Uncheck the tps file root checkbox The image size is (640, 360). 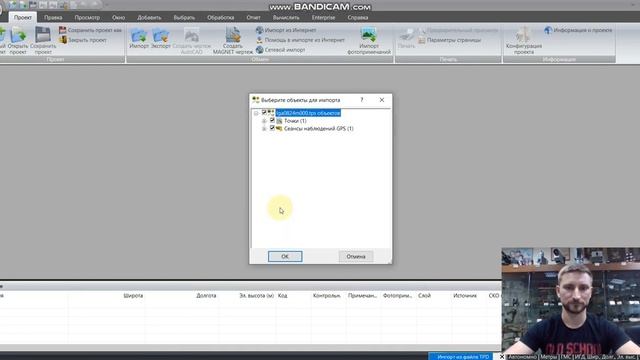pos(264,113)
